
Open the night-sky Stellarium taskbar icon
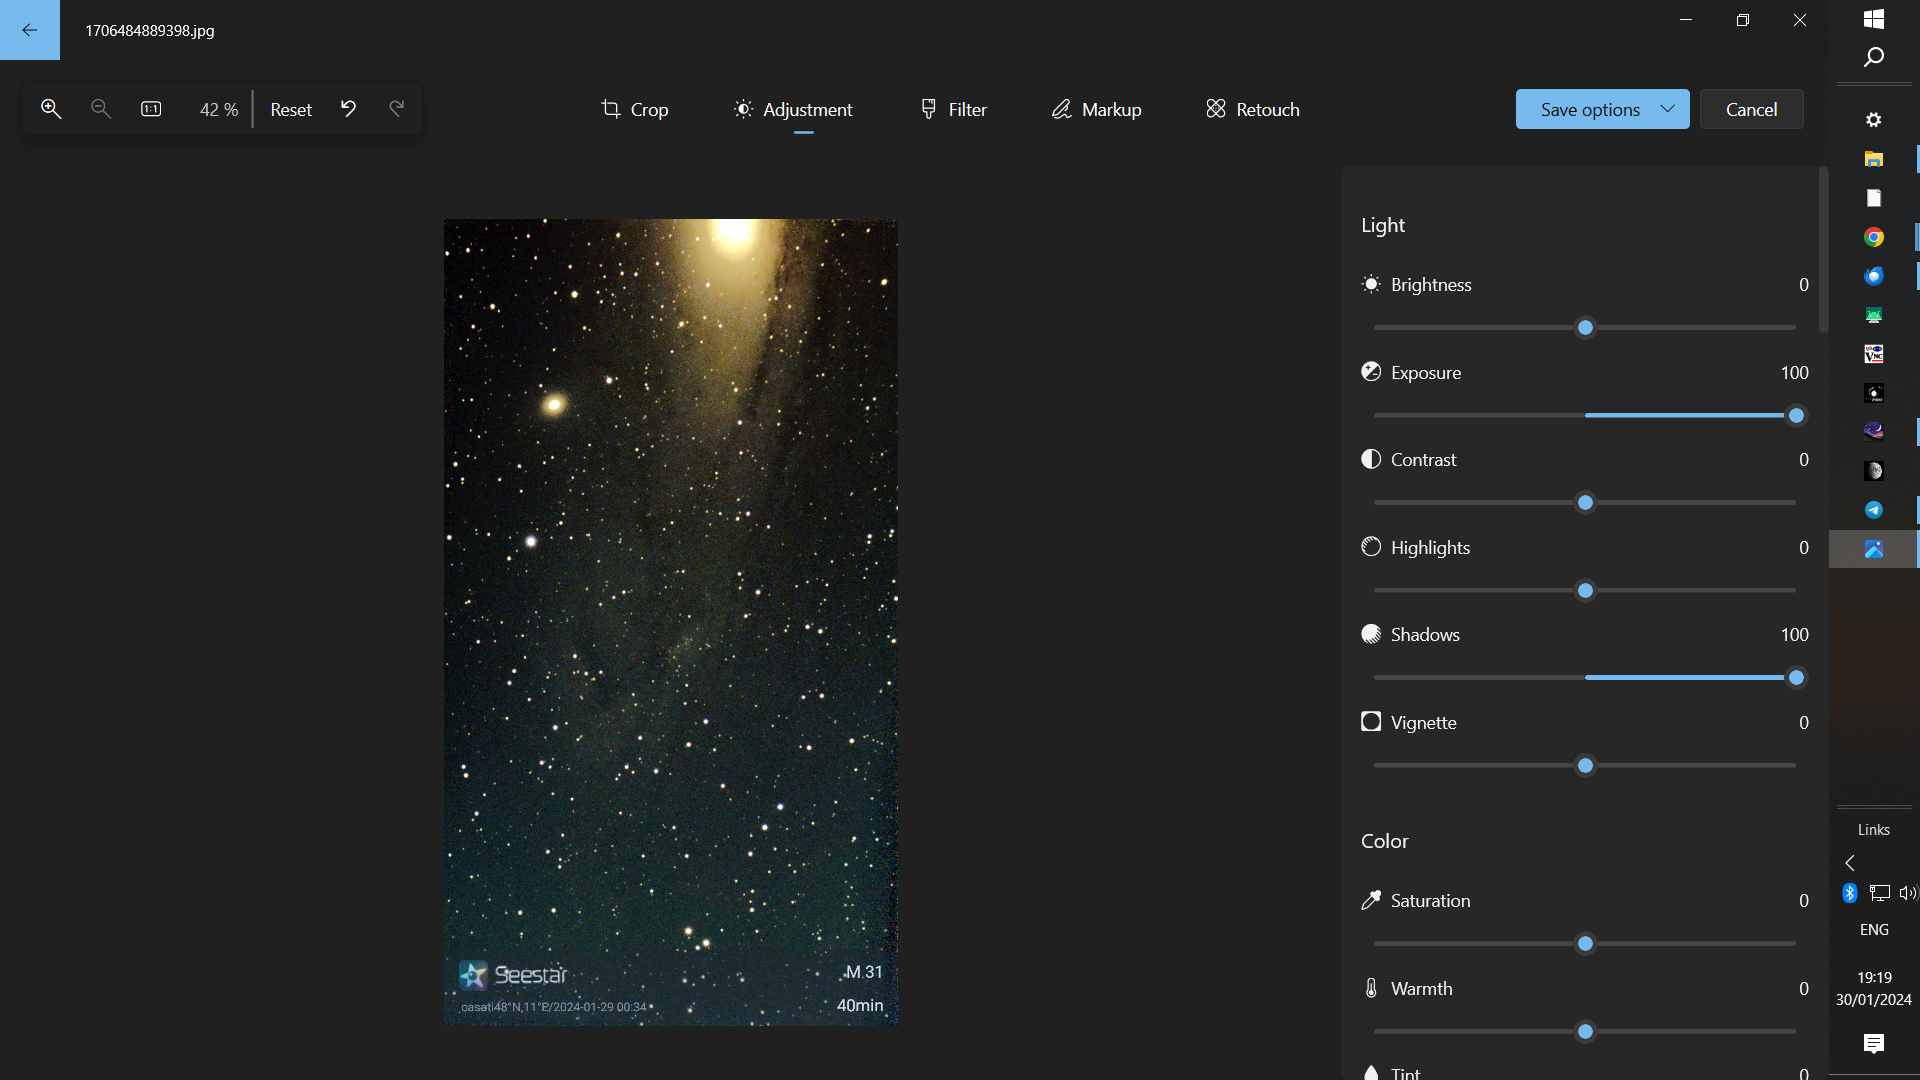click(x=1874, y=431)
